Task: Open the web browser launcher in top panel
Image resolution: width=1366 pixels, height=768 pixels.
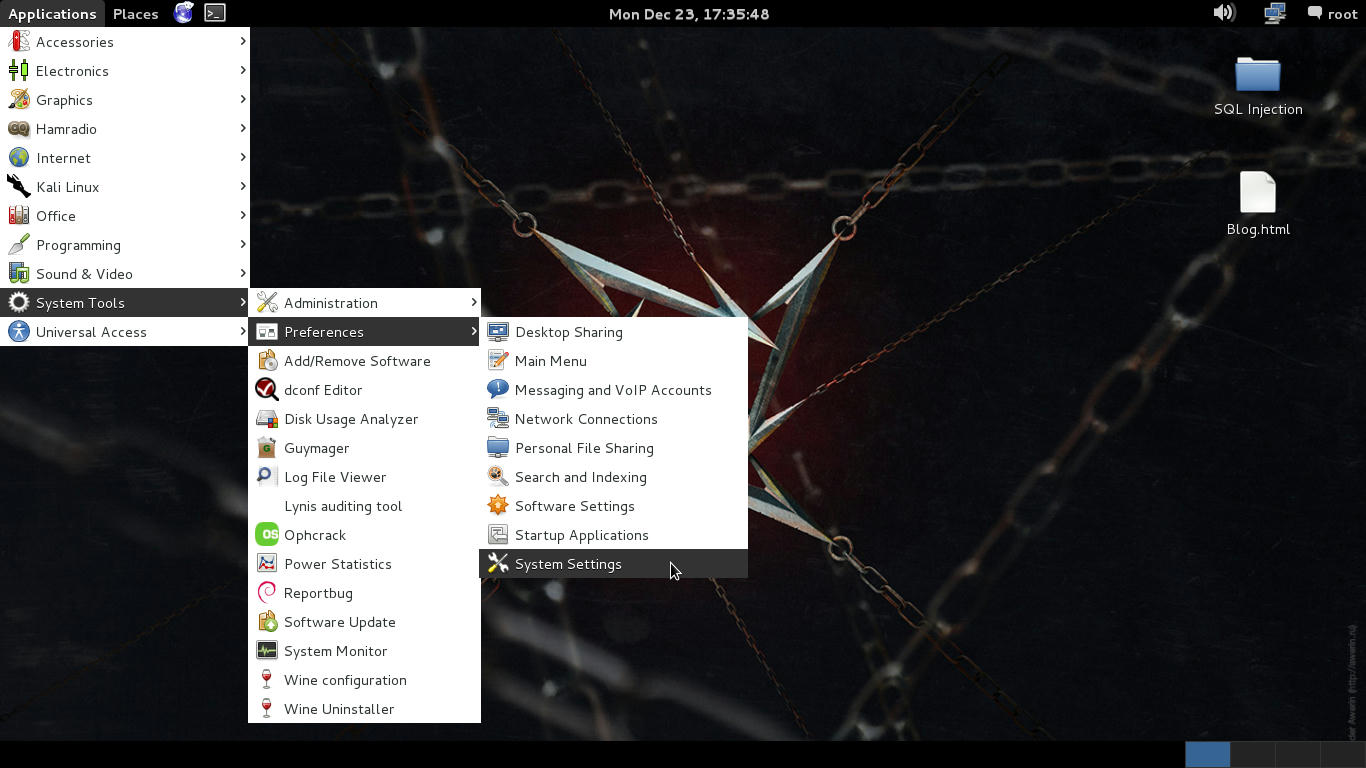Action: click(x=184, y=13)
